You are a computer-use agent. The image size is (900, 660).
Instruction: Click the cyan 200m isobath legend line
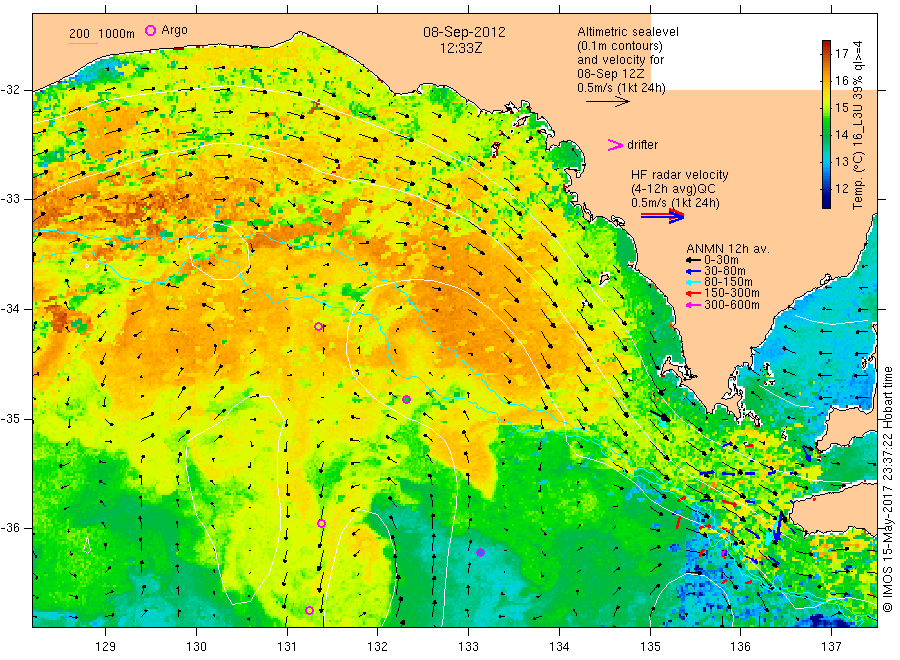83,42
